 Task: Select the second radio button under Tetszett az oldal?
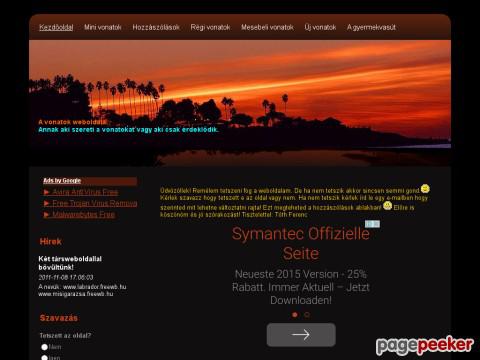point(44,358)
